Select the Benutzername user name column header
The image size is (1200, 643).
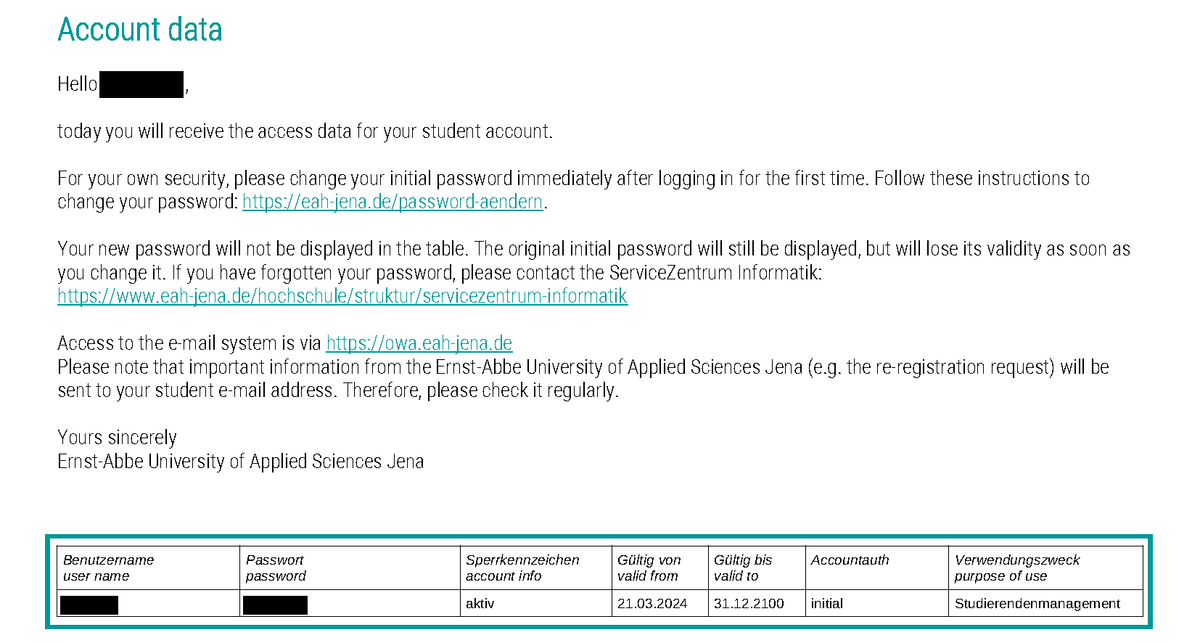149,568
